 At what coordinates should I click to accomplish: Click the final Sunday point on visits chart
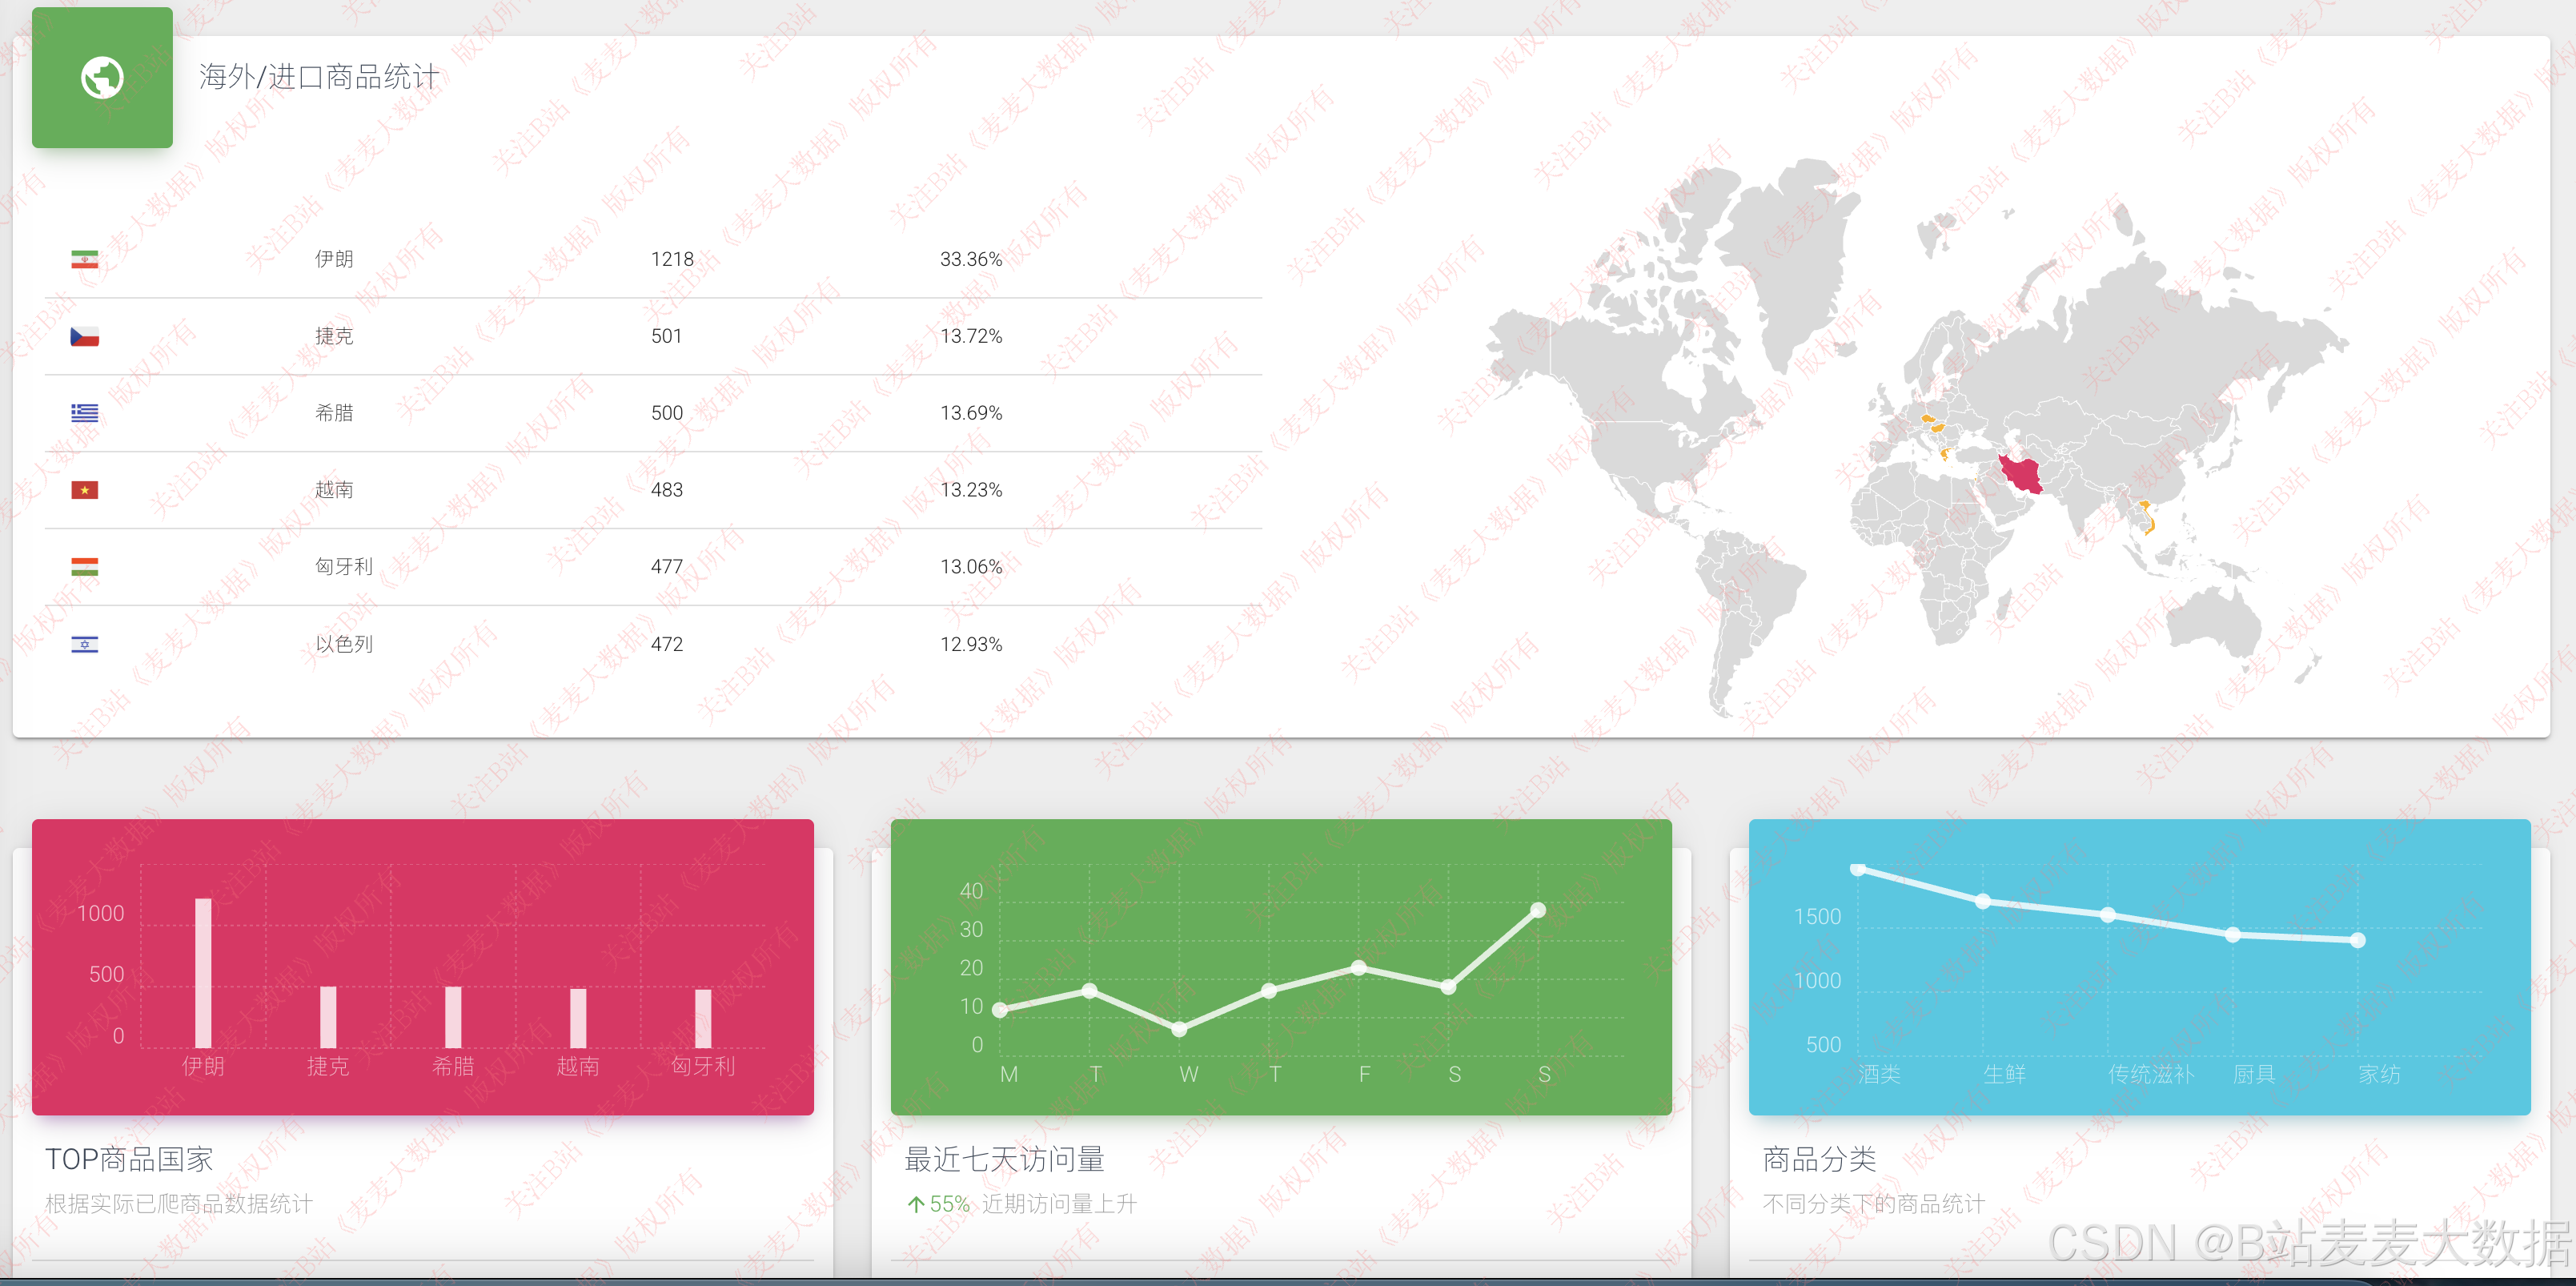(x=1538, y=910)
